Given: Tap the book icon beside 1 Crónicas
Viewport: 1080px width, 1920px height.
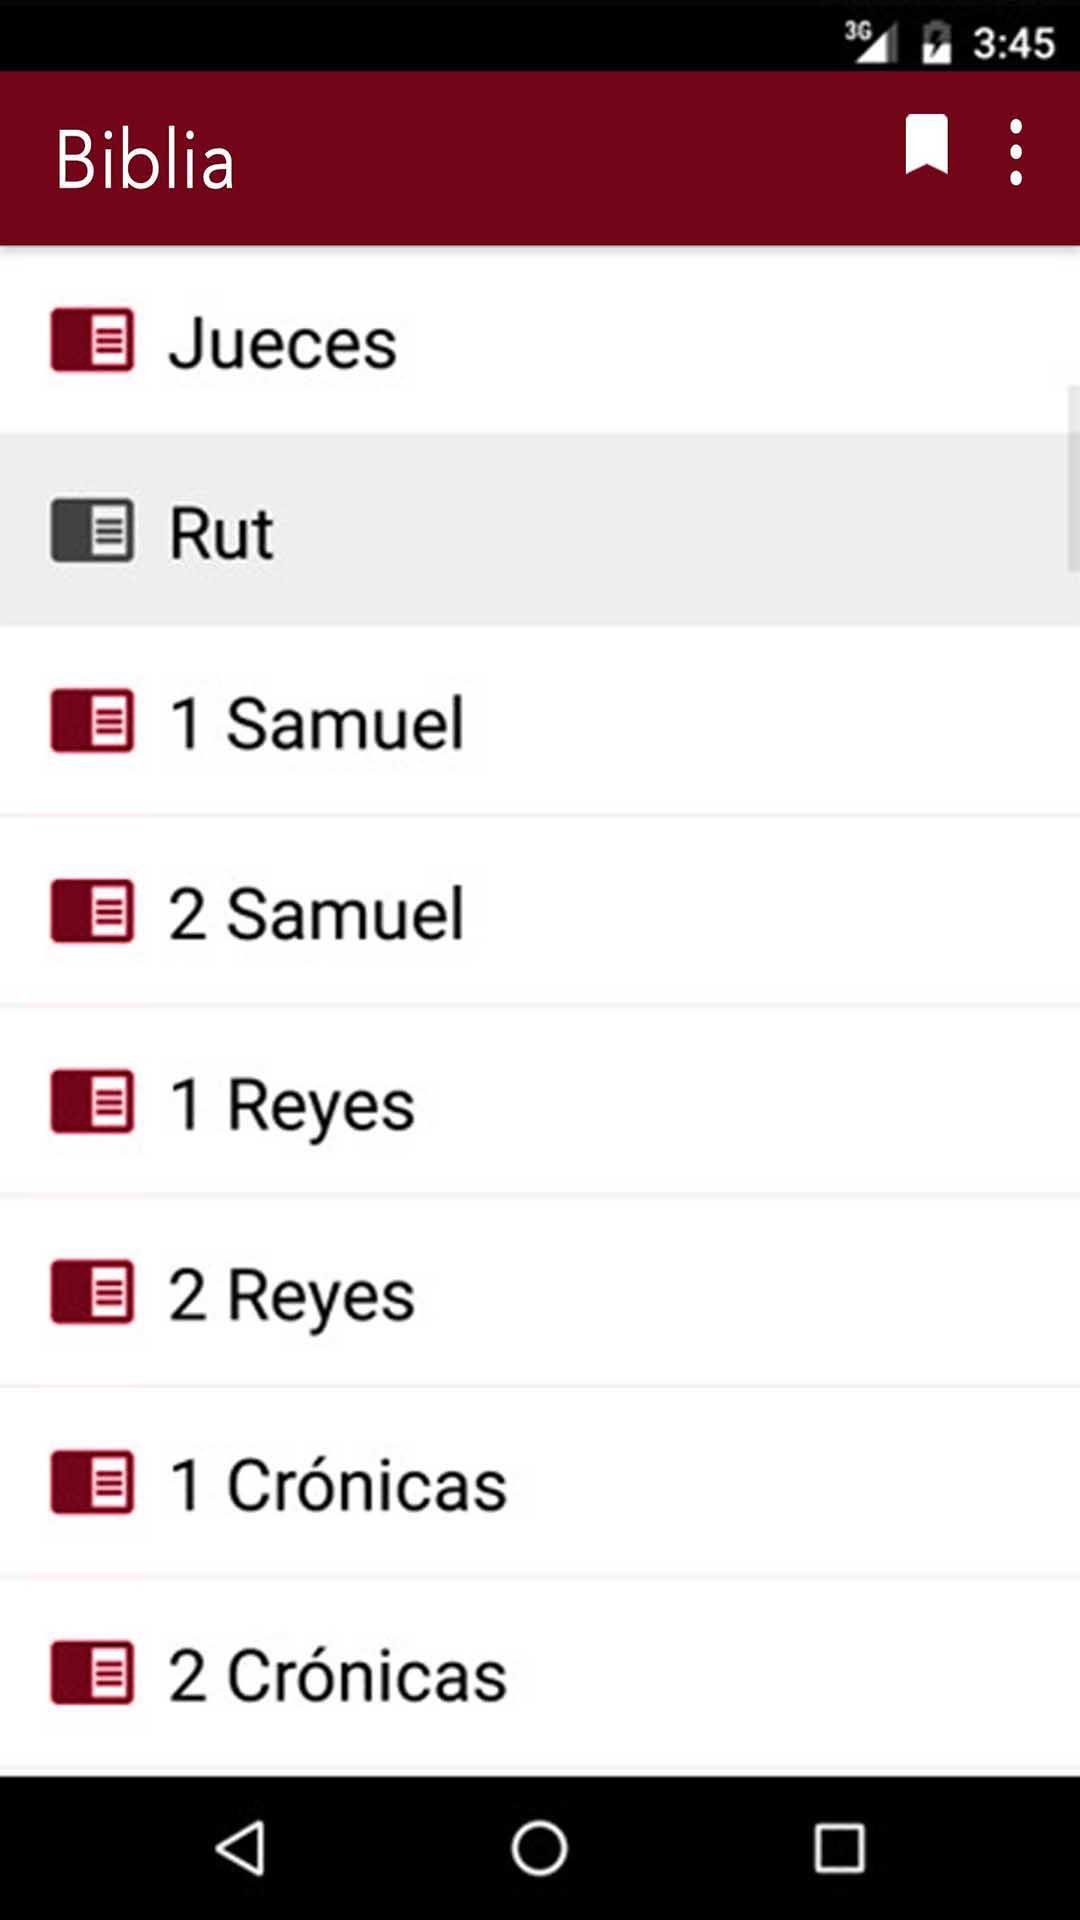Looking at the screenshot, I should [x=92, y=1482].
